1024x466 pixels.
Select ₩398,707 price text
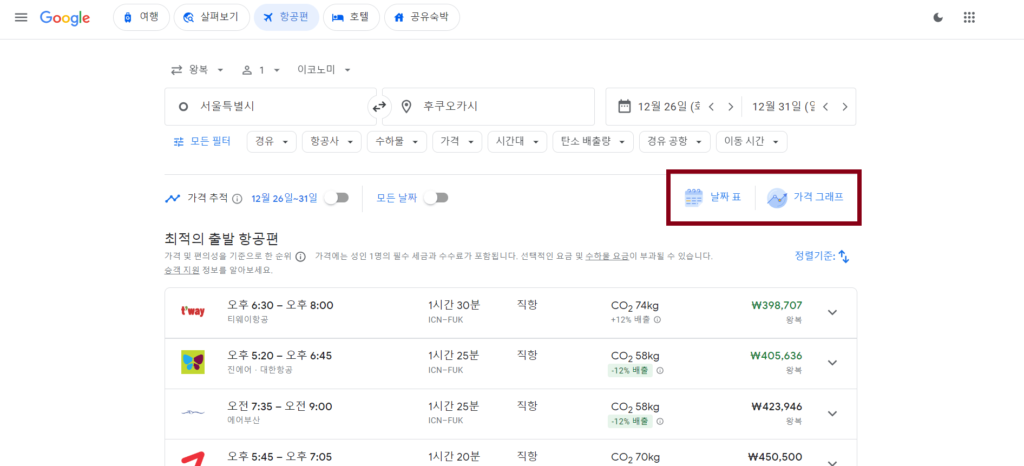coord(776,305)
